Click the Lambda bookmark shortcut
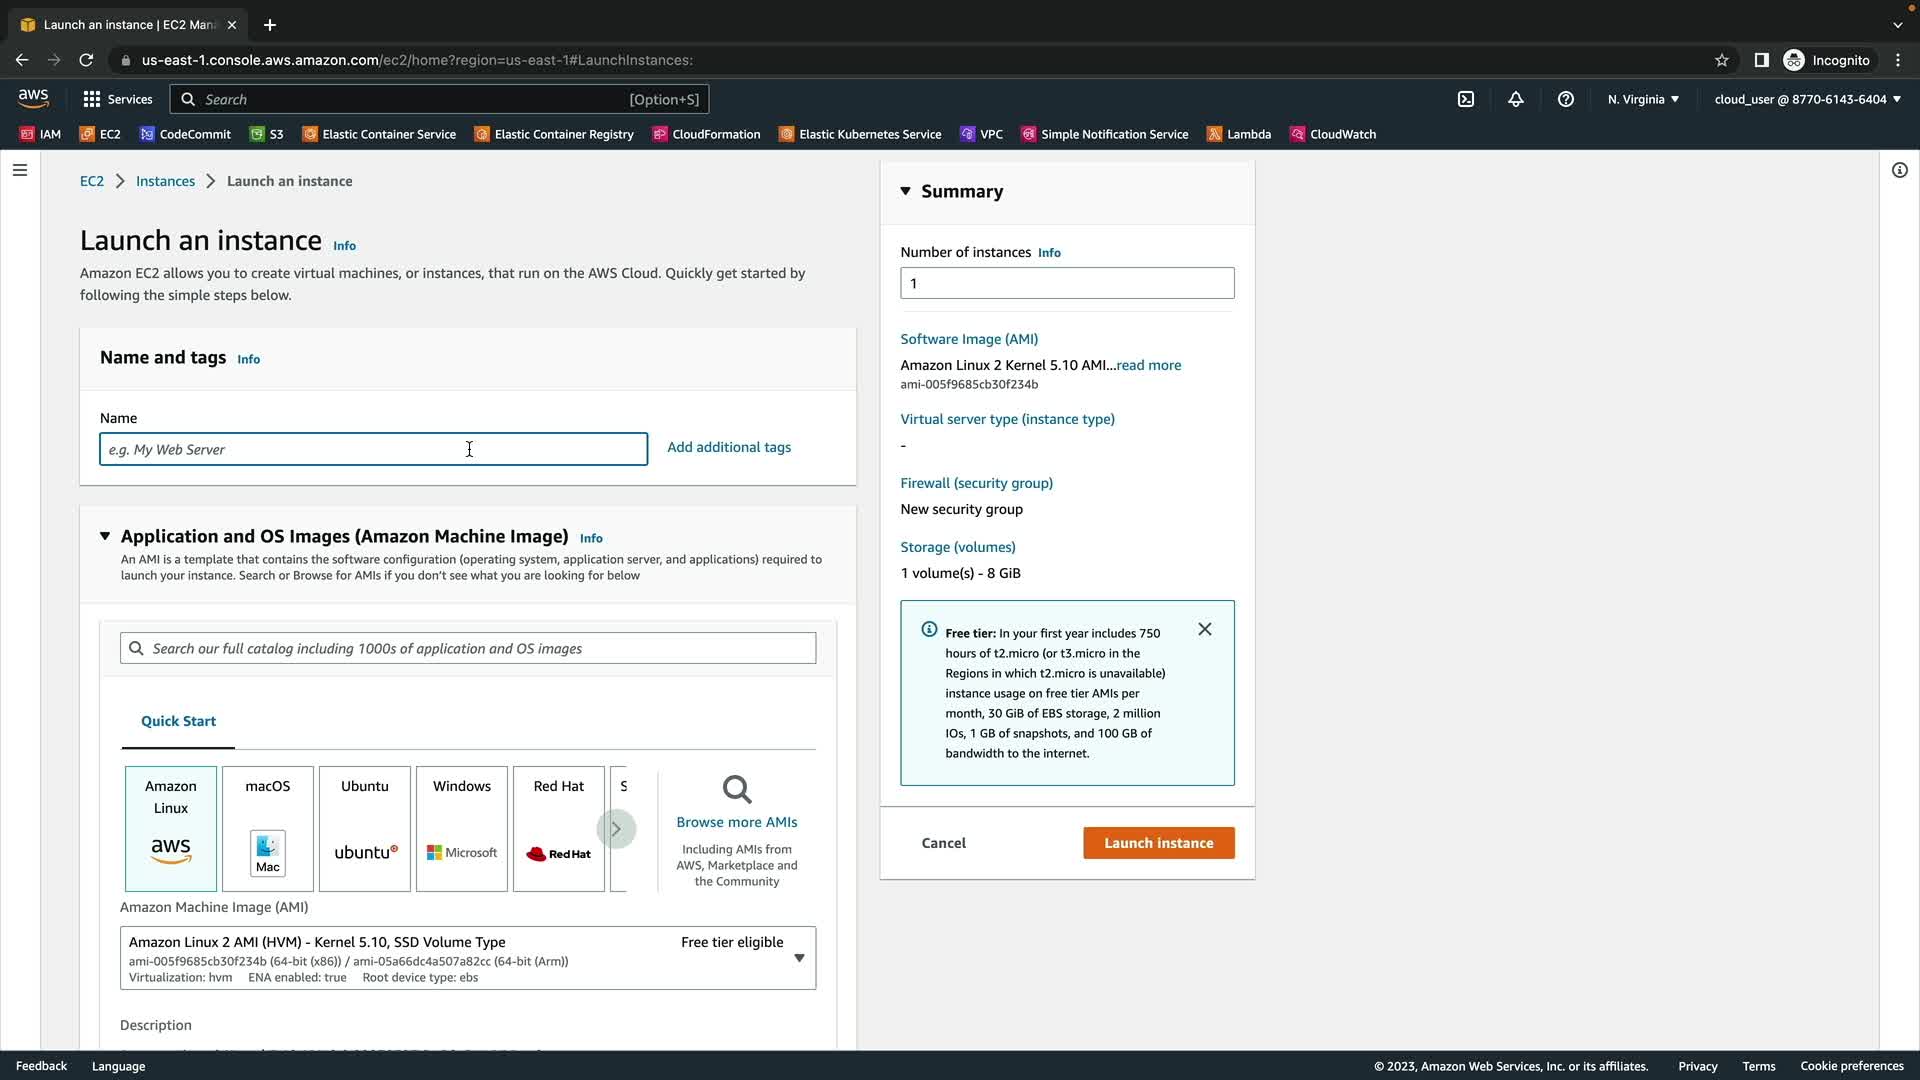The height and width of the screenshot is (1080, 1920). pyautogui.click(x=1239, y=134)
